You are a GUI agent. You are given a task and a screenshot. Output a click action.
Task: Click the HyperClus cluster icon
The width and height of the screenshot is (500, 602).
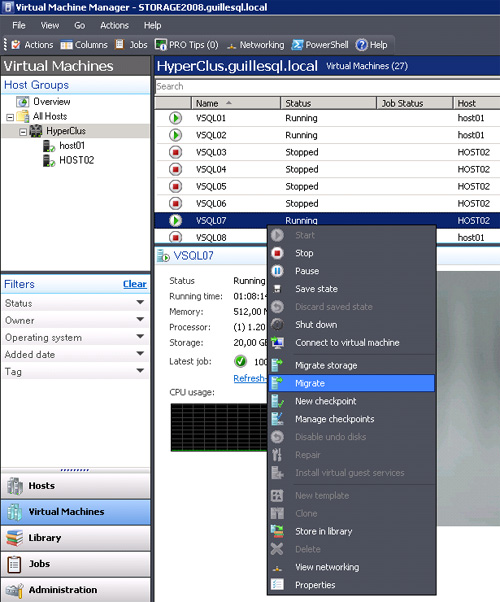[36, 131]
